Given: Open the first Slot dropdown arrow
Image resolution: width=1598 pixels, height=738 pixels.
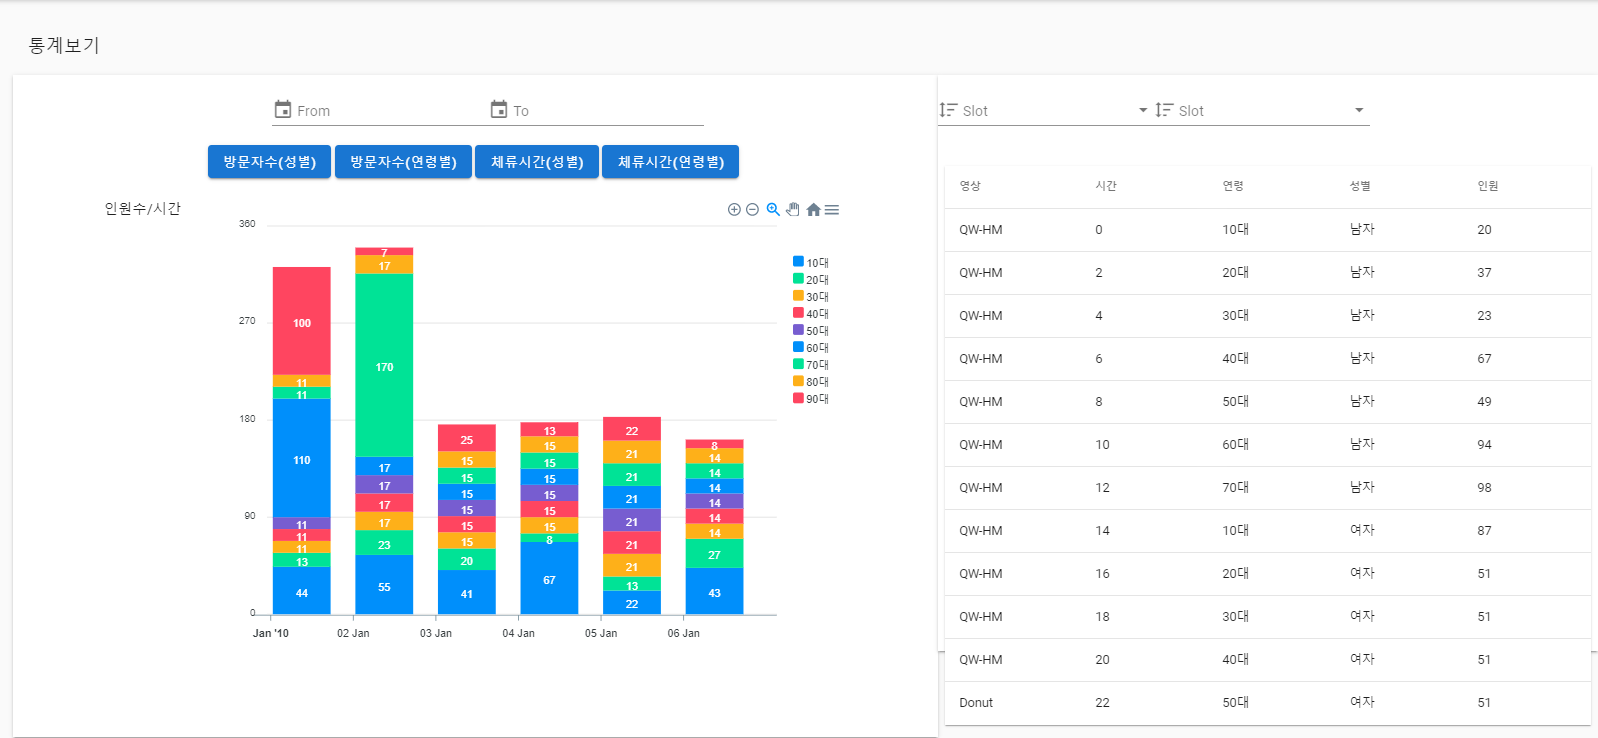Looking at the screenshot, I should pyautogui.click(x=1143, y=110).
